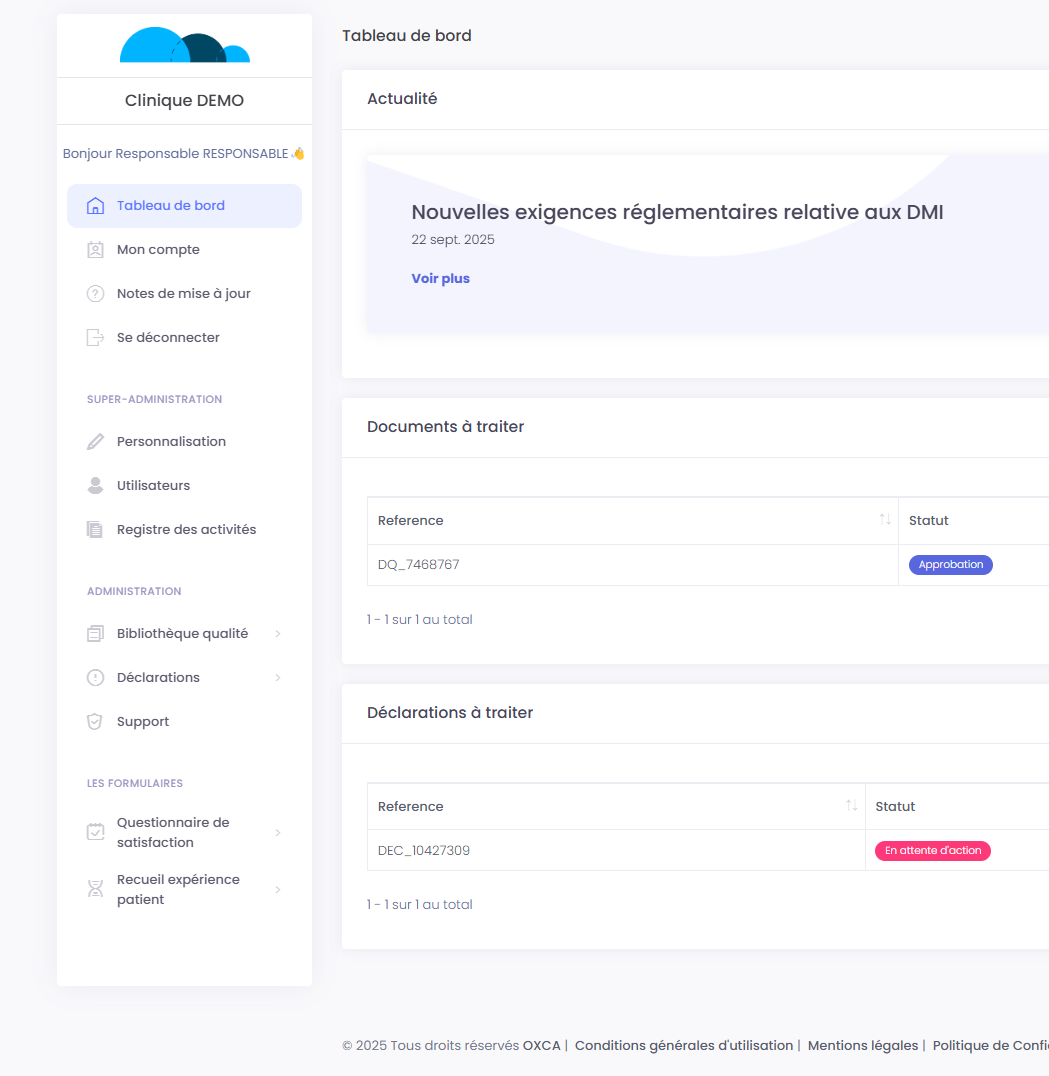Expand the Bibliothèque qualité submenu chevron
This screenshot has width=1049, height=1076.
point(278,634)
